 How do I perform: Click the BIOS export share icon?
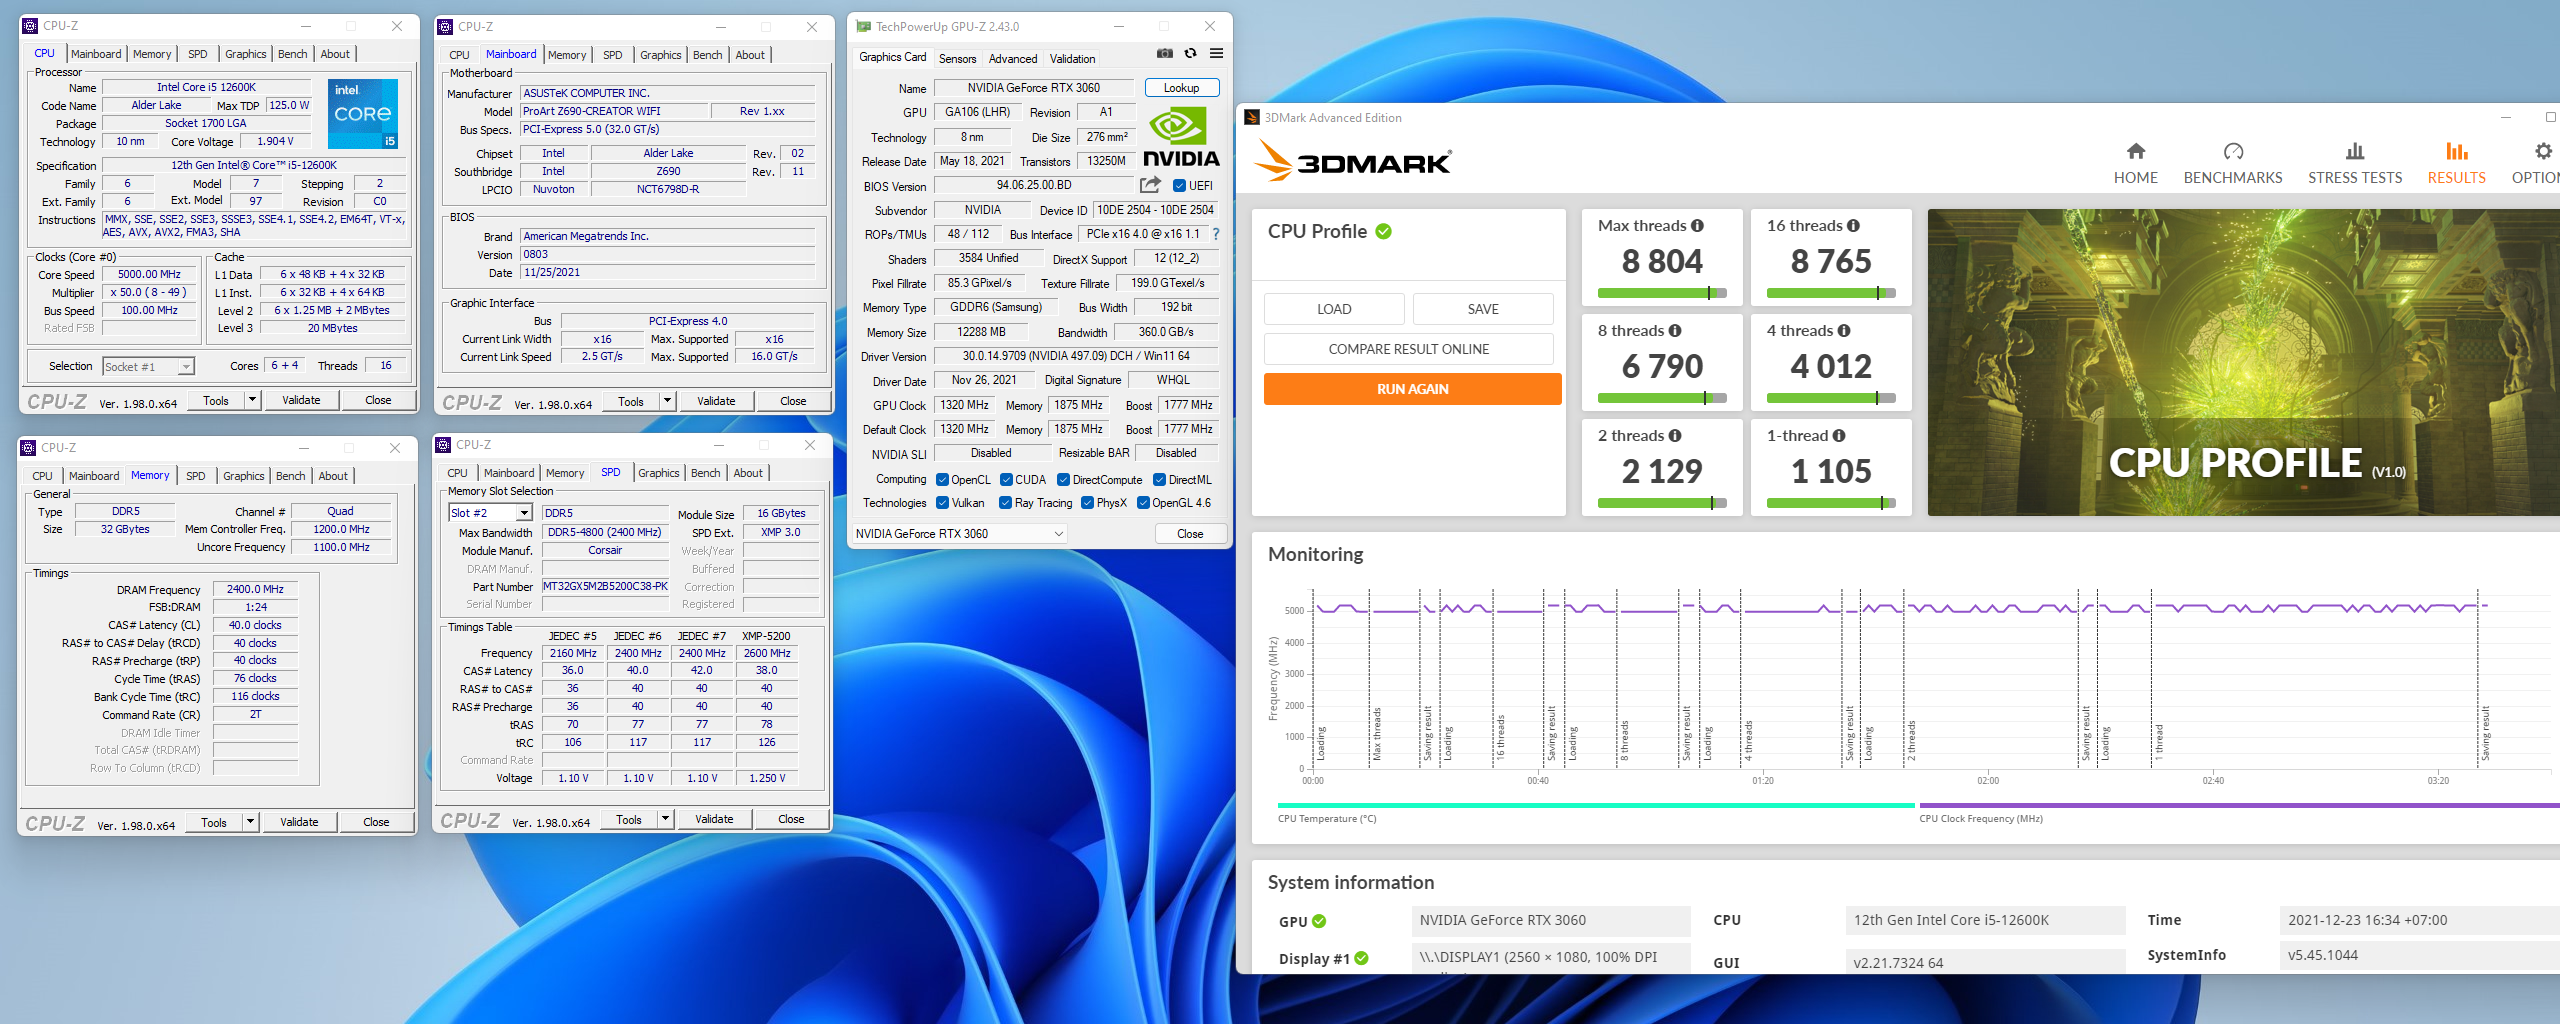1150,185
